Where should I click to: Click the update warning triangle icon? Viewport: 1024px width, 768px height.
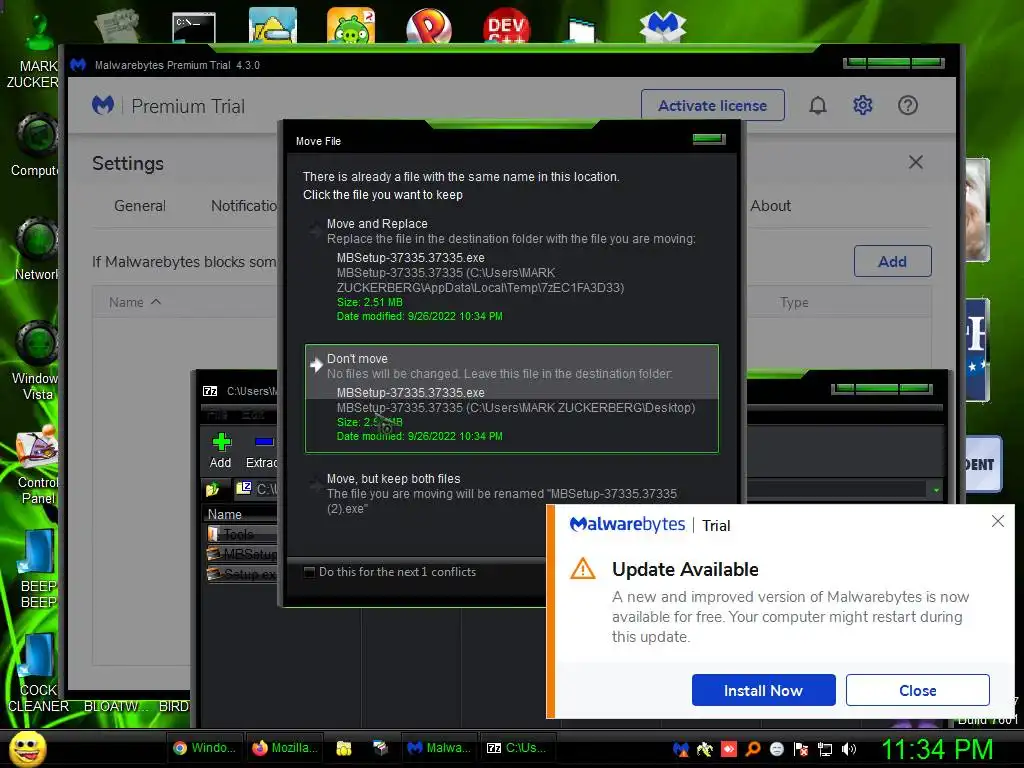click(x=583, y=569)
